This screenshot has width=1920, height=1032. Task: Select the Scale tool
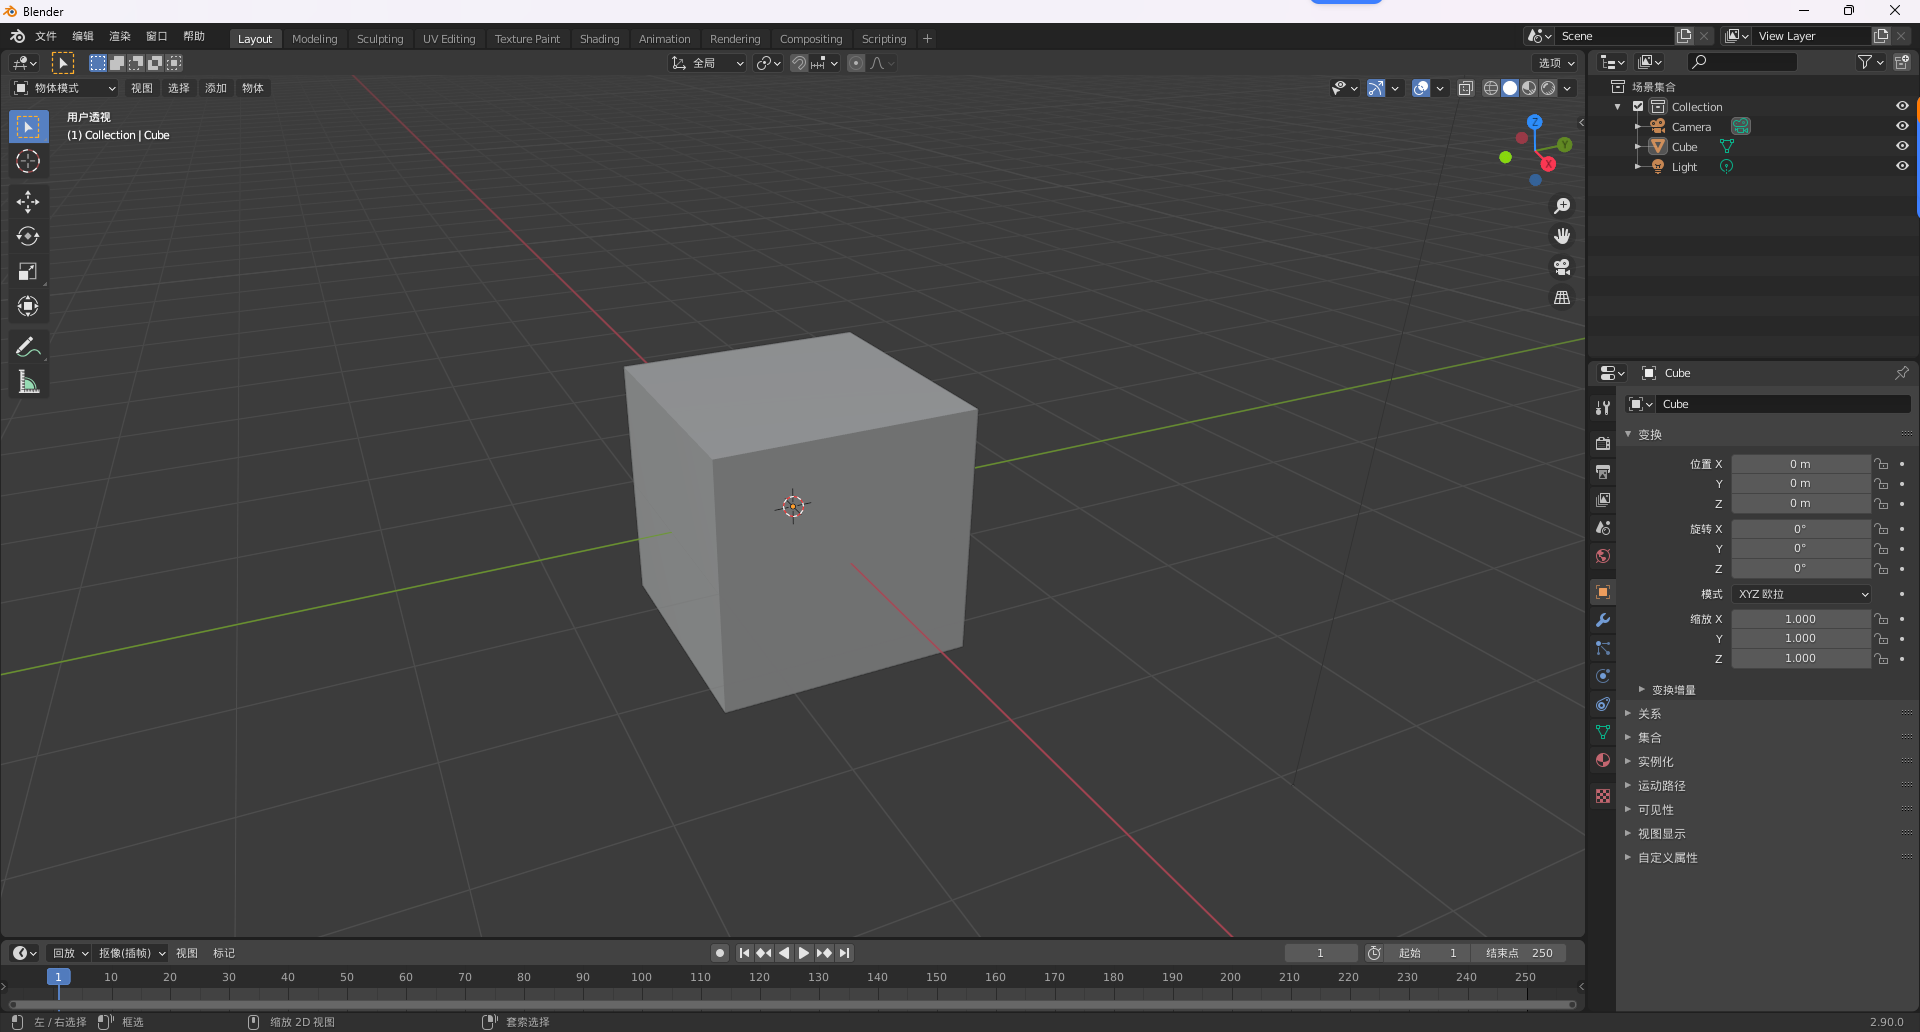tap(28, 271)
